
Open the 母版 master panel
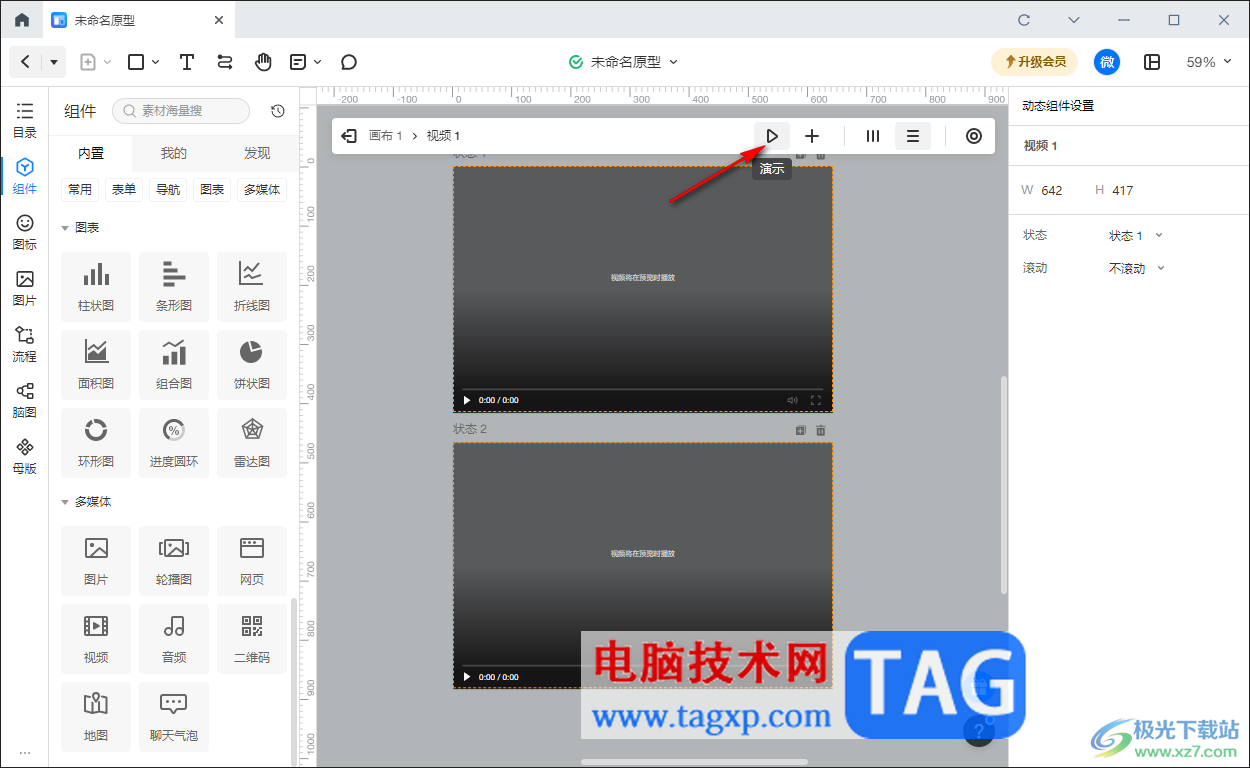click(25, 456)
